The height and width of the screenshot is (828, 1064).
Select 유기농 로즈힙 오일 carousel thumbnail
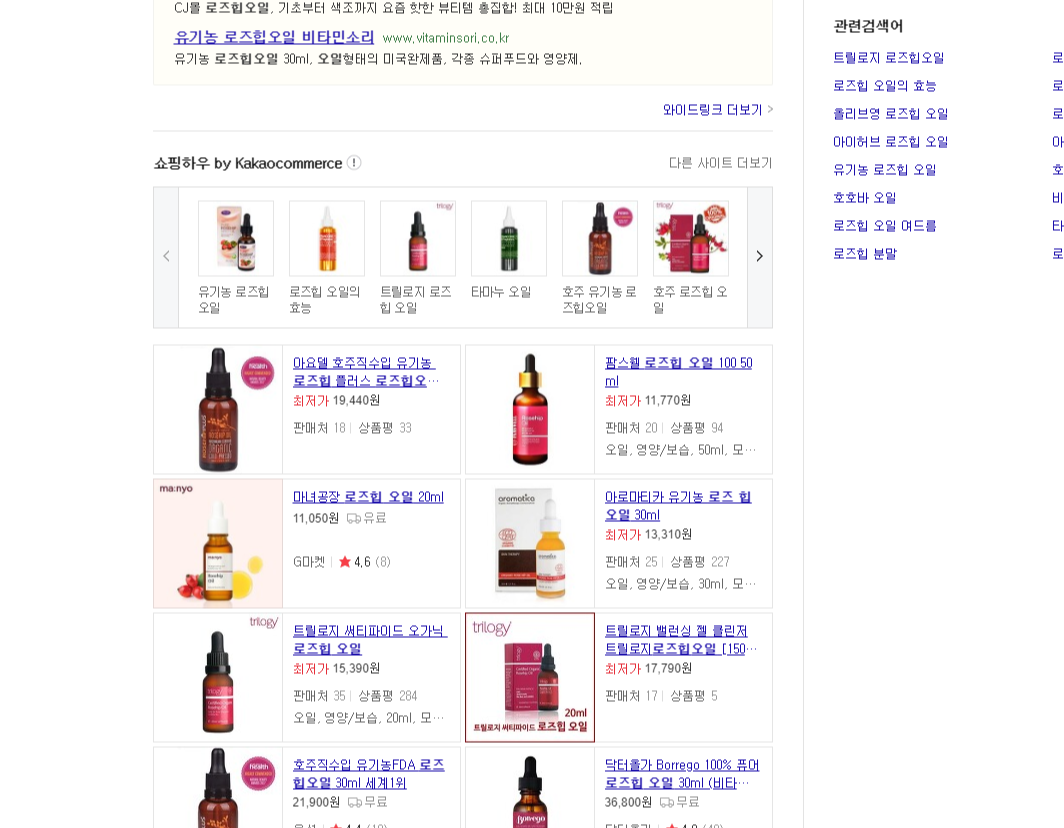pos(236,238)
